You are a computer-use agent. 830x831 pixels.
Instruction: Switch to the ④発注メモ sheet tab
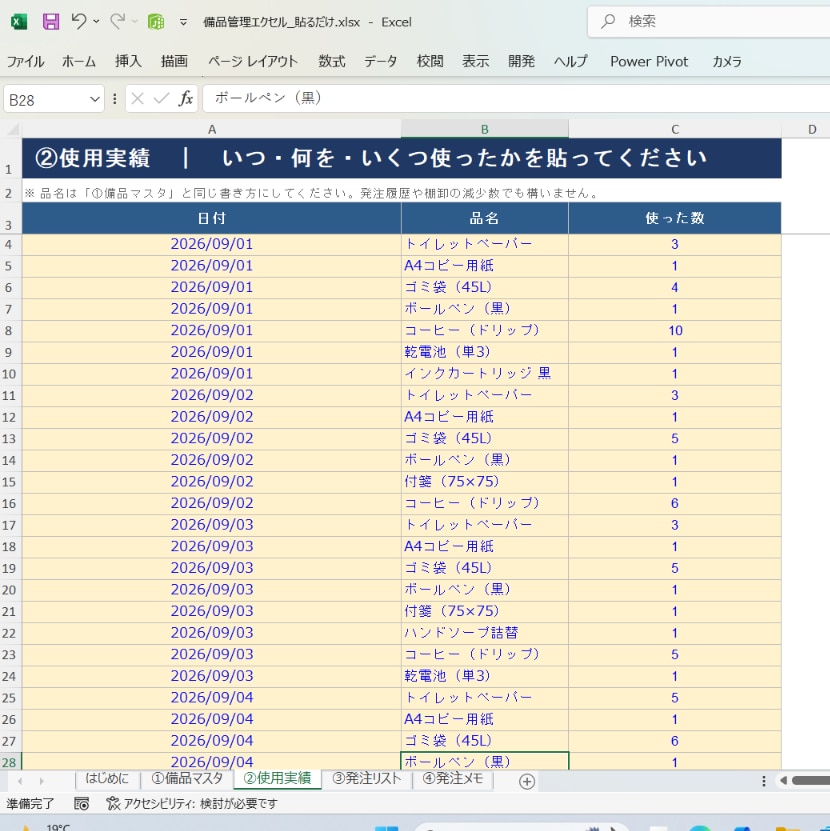(453, 779)
